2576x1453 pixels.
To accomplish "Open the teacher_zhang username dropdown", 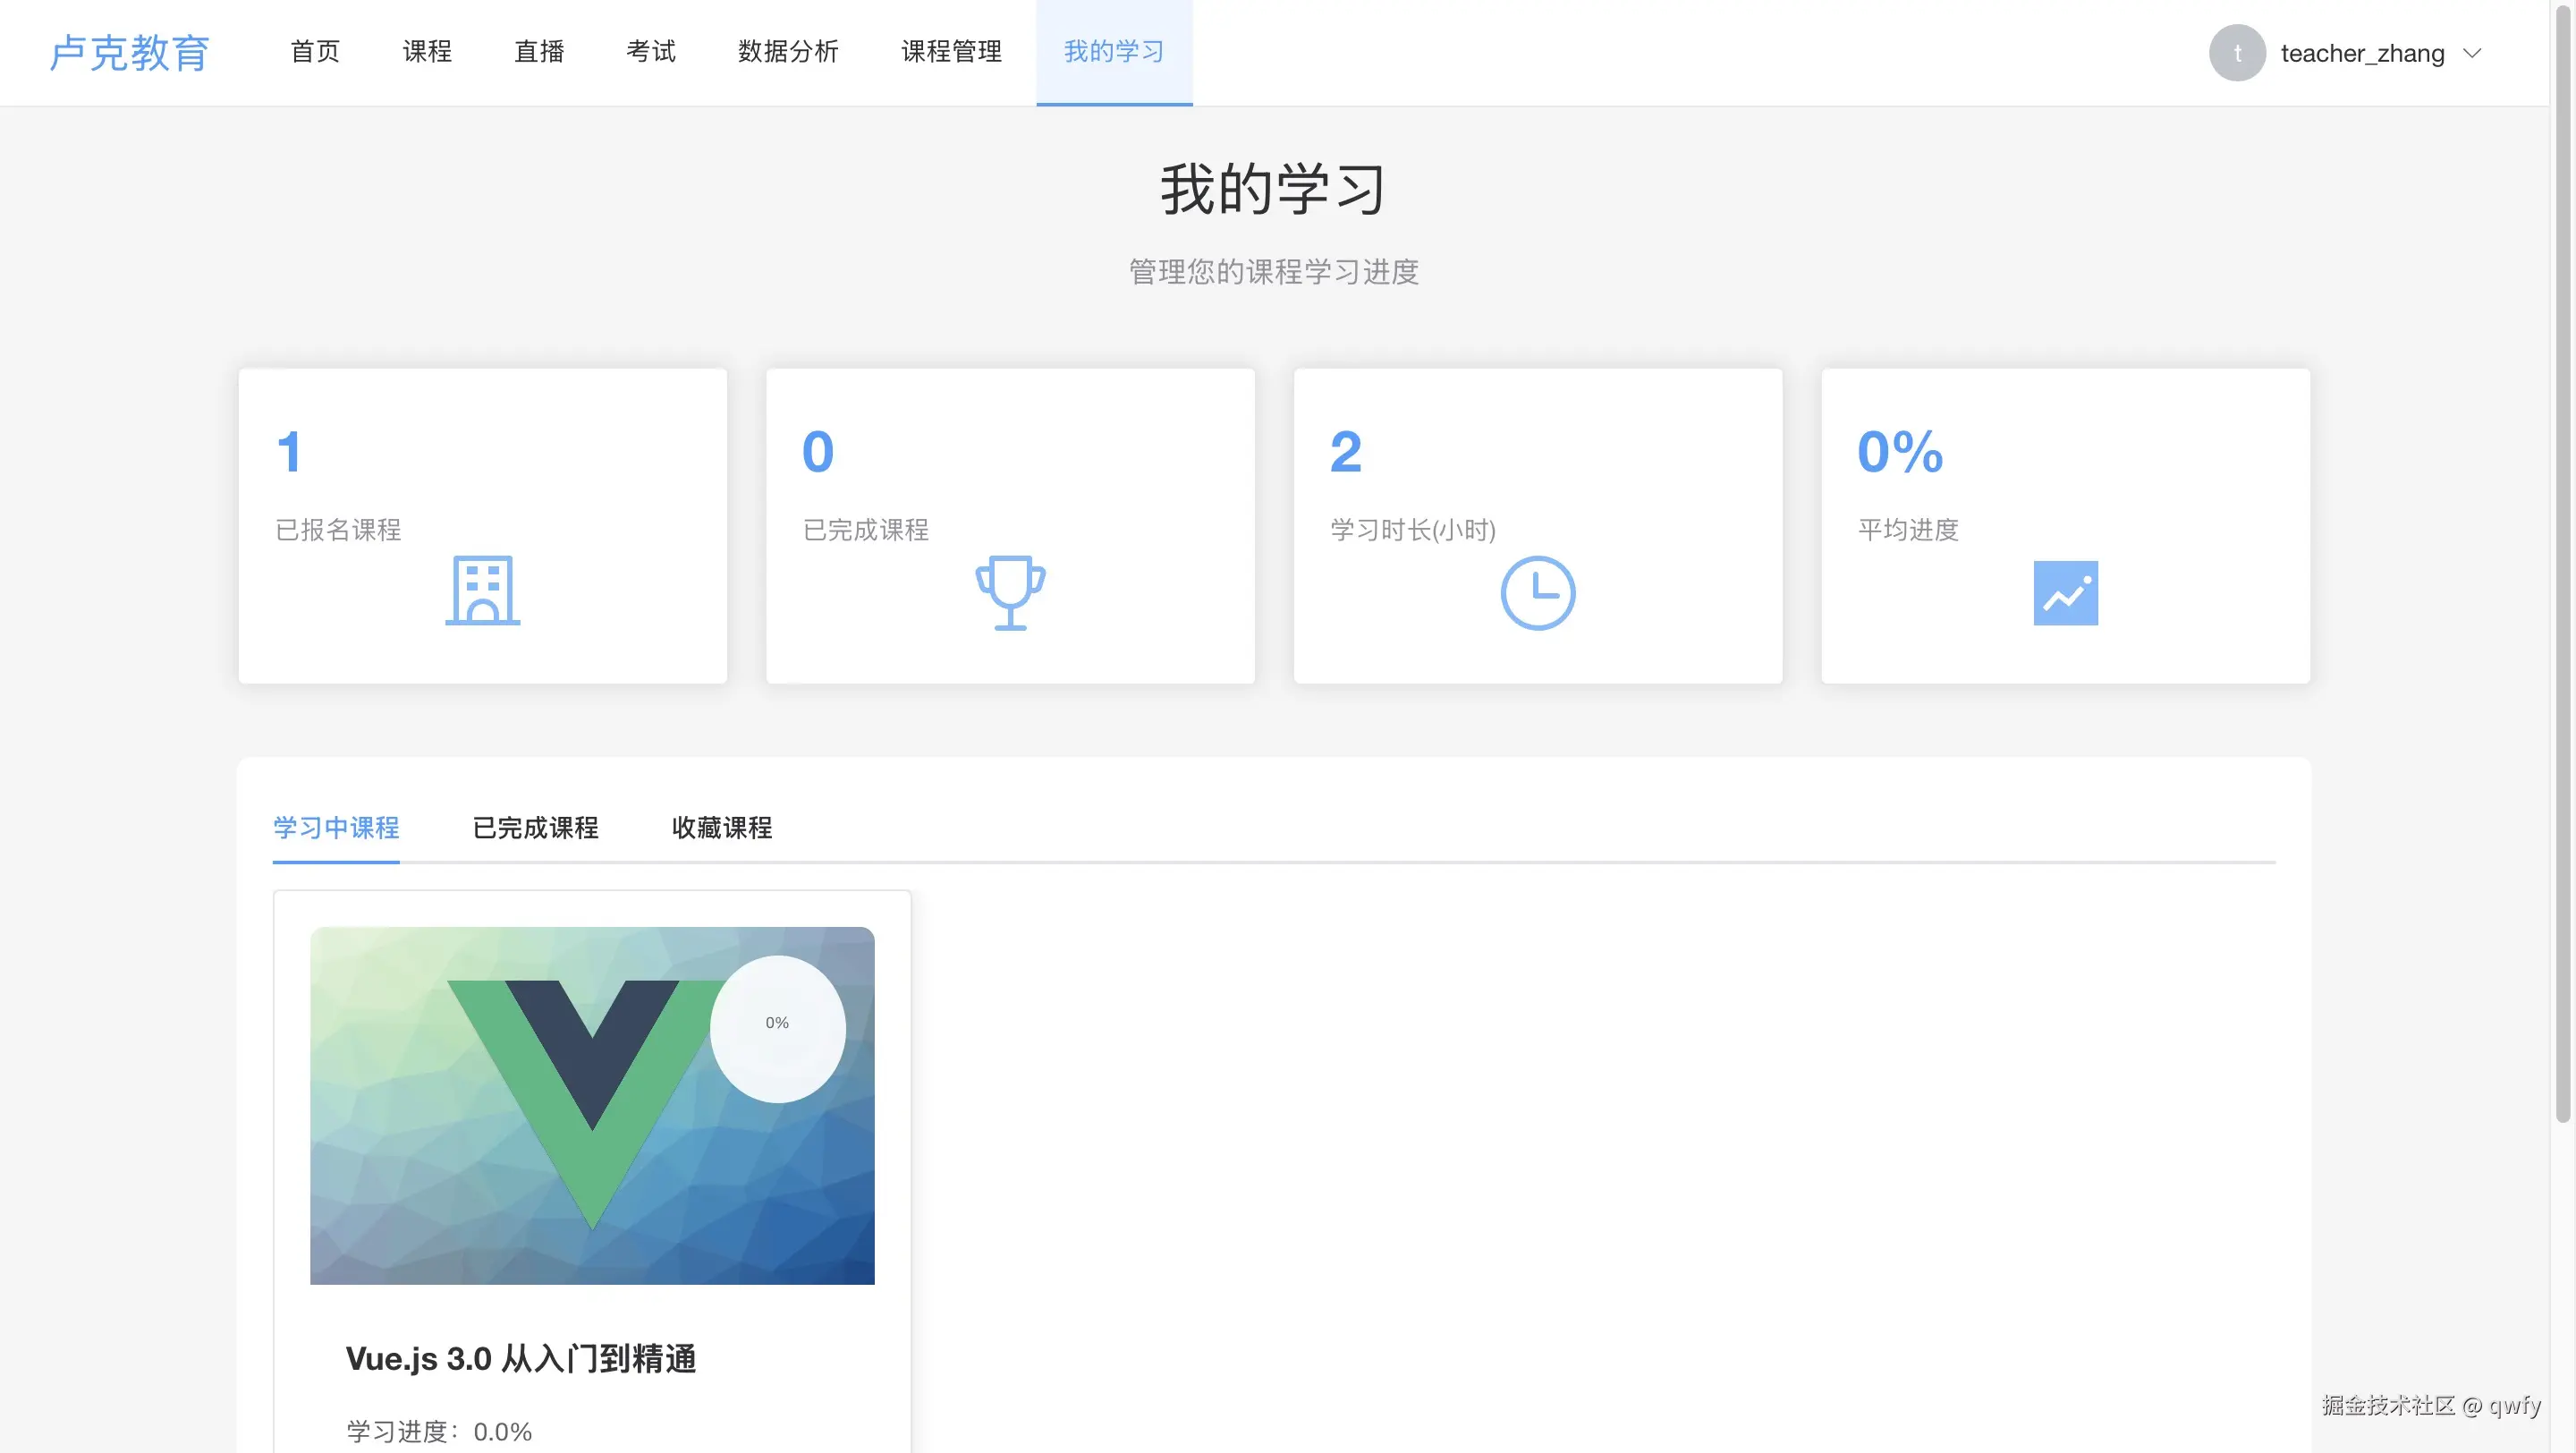I will point(2361,53).
